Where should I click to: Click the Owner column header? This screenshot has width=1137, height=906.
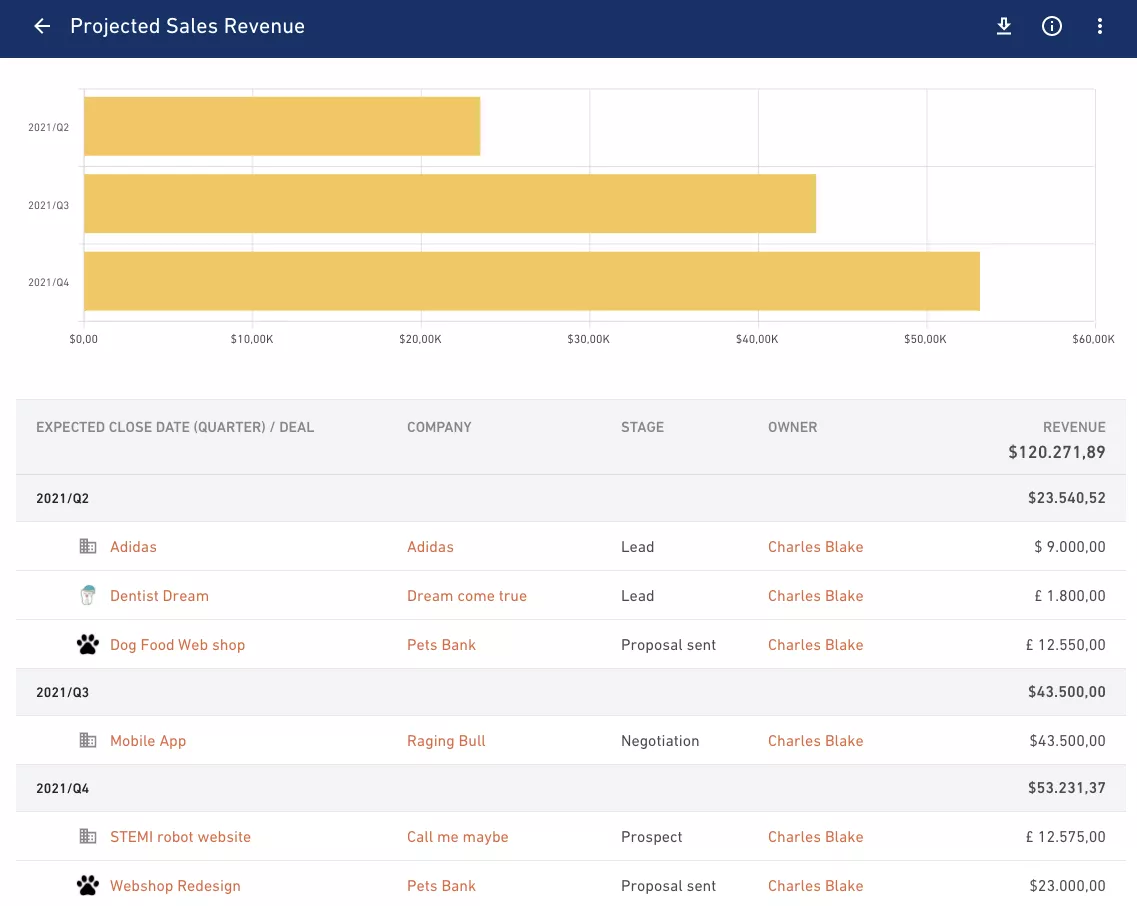(793, 427)
